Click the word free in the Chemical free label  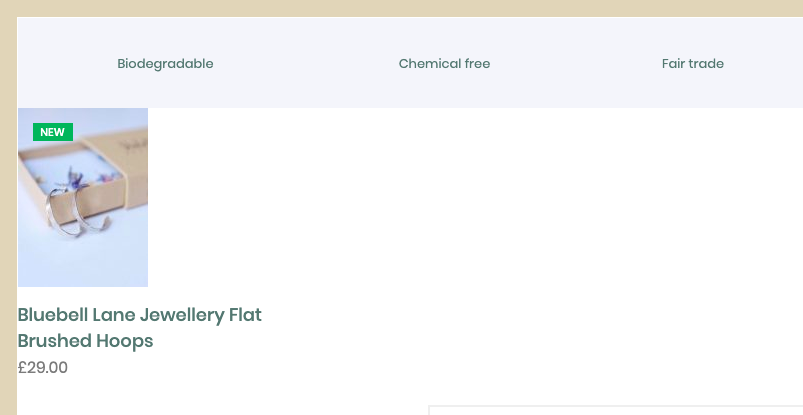click(477, 64)
